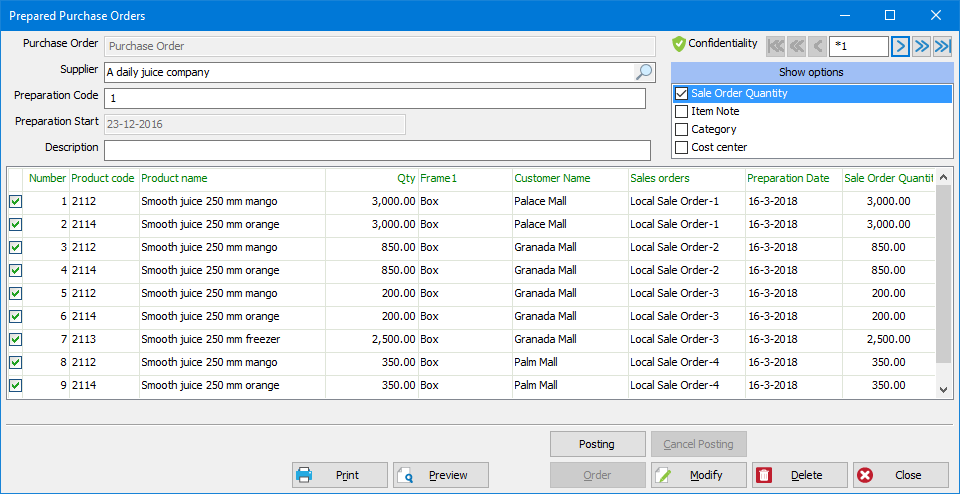Uncheck the checkbox for row 5
Screen dimensions: 960x494
[15, 293]
